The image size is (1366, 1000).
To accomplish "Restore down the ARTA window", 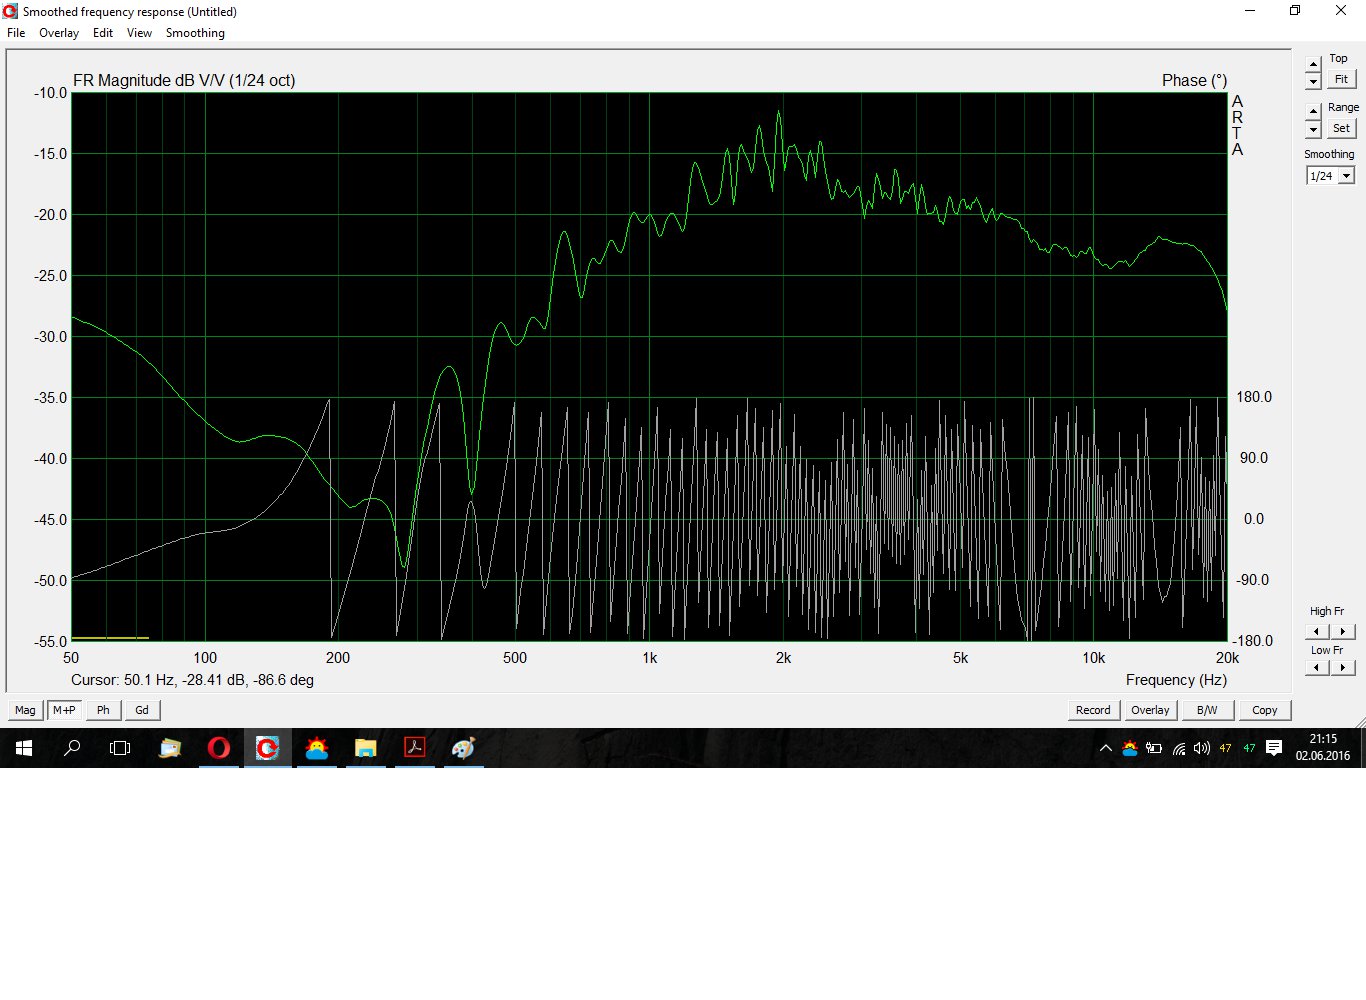I will pyautogui.click(x=1295, y=11).
